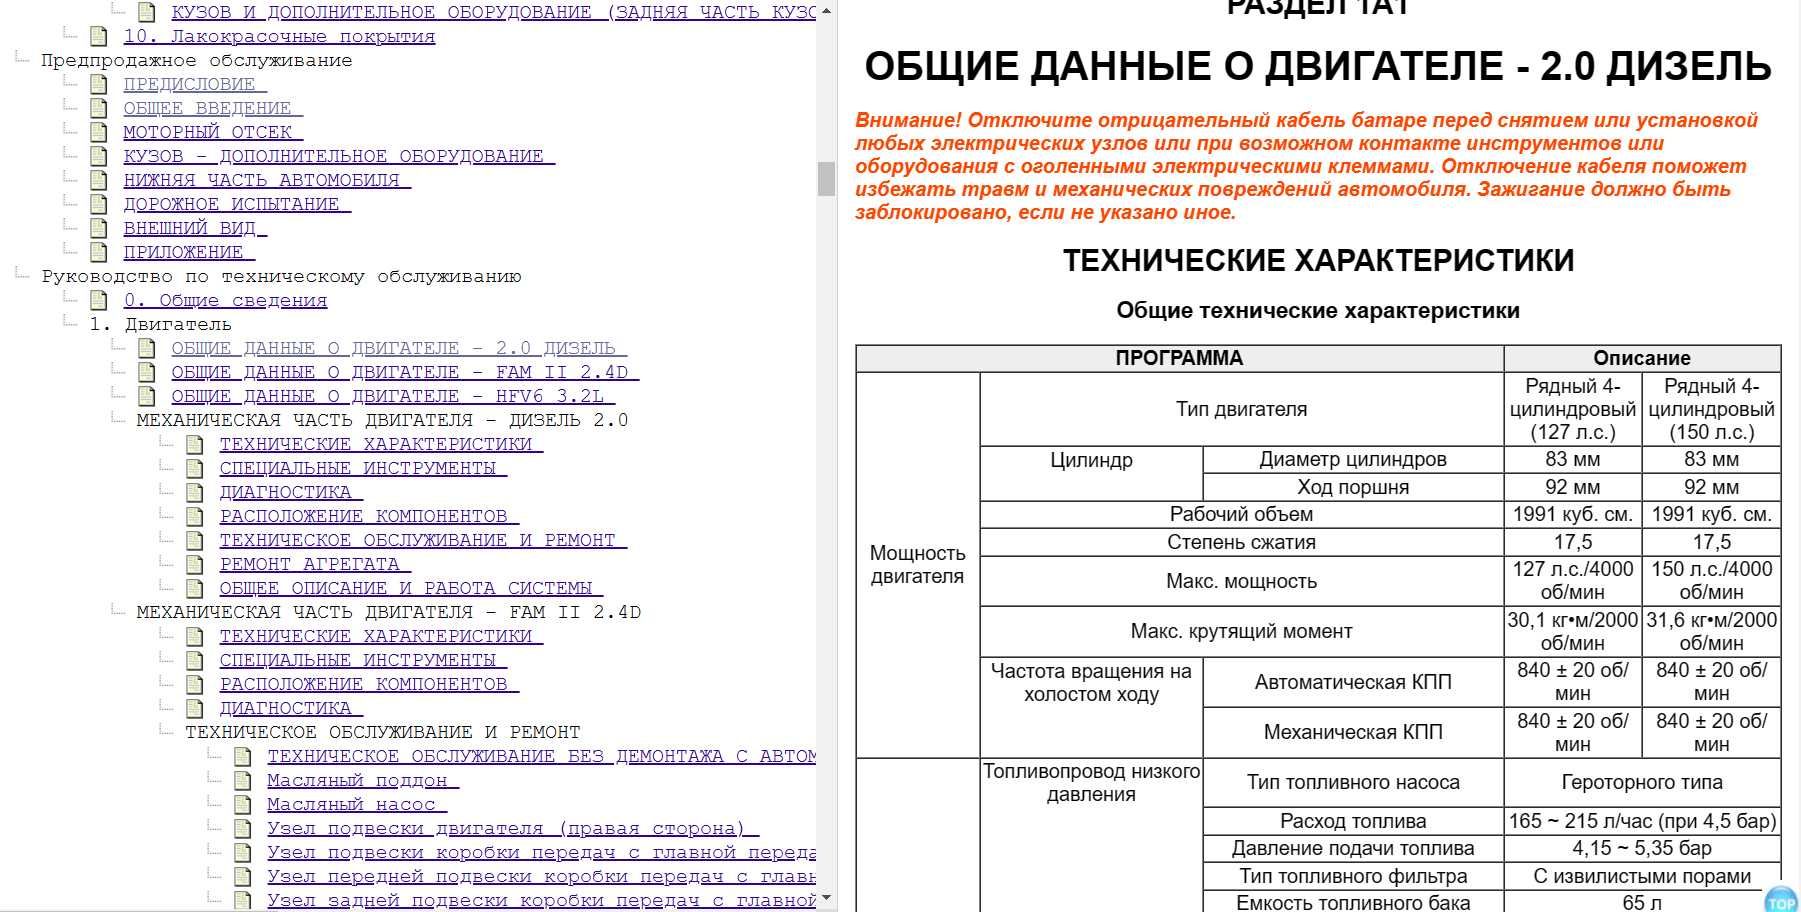Screen dimensions: 1801x912
Task: Open ПРЕДИСЛОВИЕ link
Action: tap(195, 84)
